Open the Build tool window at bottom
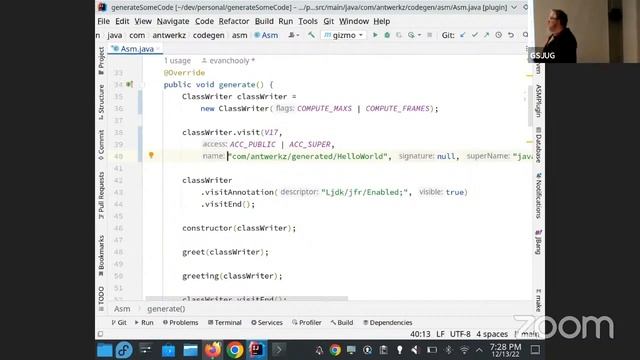Viewport: 640px width, 360px height. 342,322
